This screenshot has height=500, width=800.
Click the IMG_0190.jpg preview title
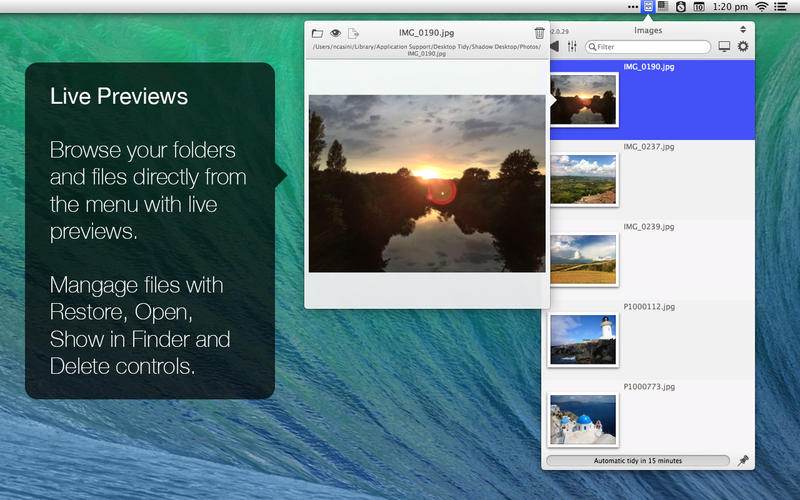[x=427, y=33]
